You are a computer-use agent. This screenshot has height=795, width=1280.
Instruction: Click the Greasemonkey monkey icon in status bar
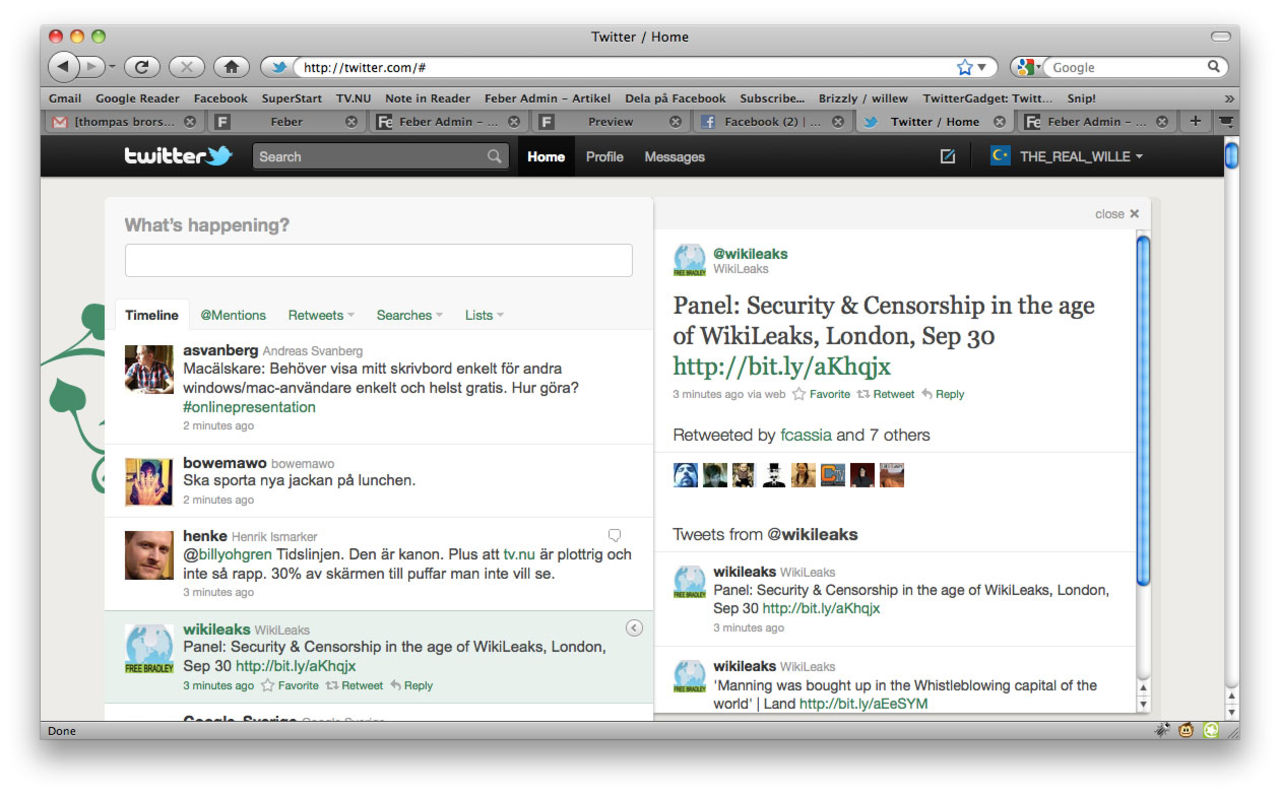click(x=1187, y=731)
